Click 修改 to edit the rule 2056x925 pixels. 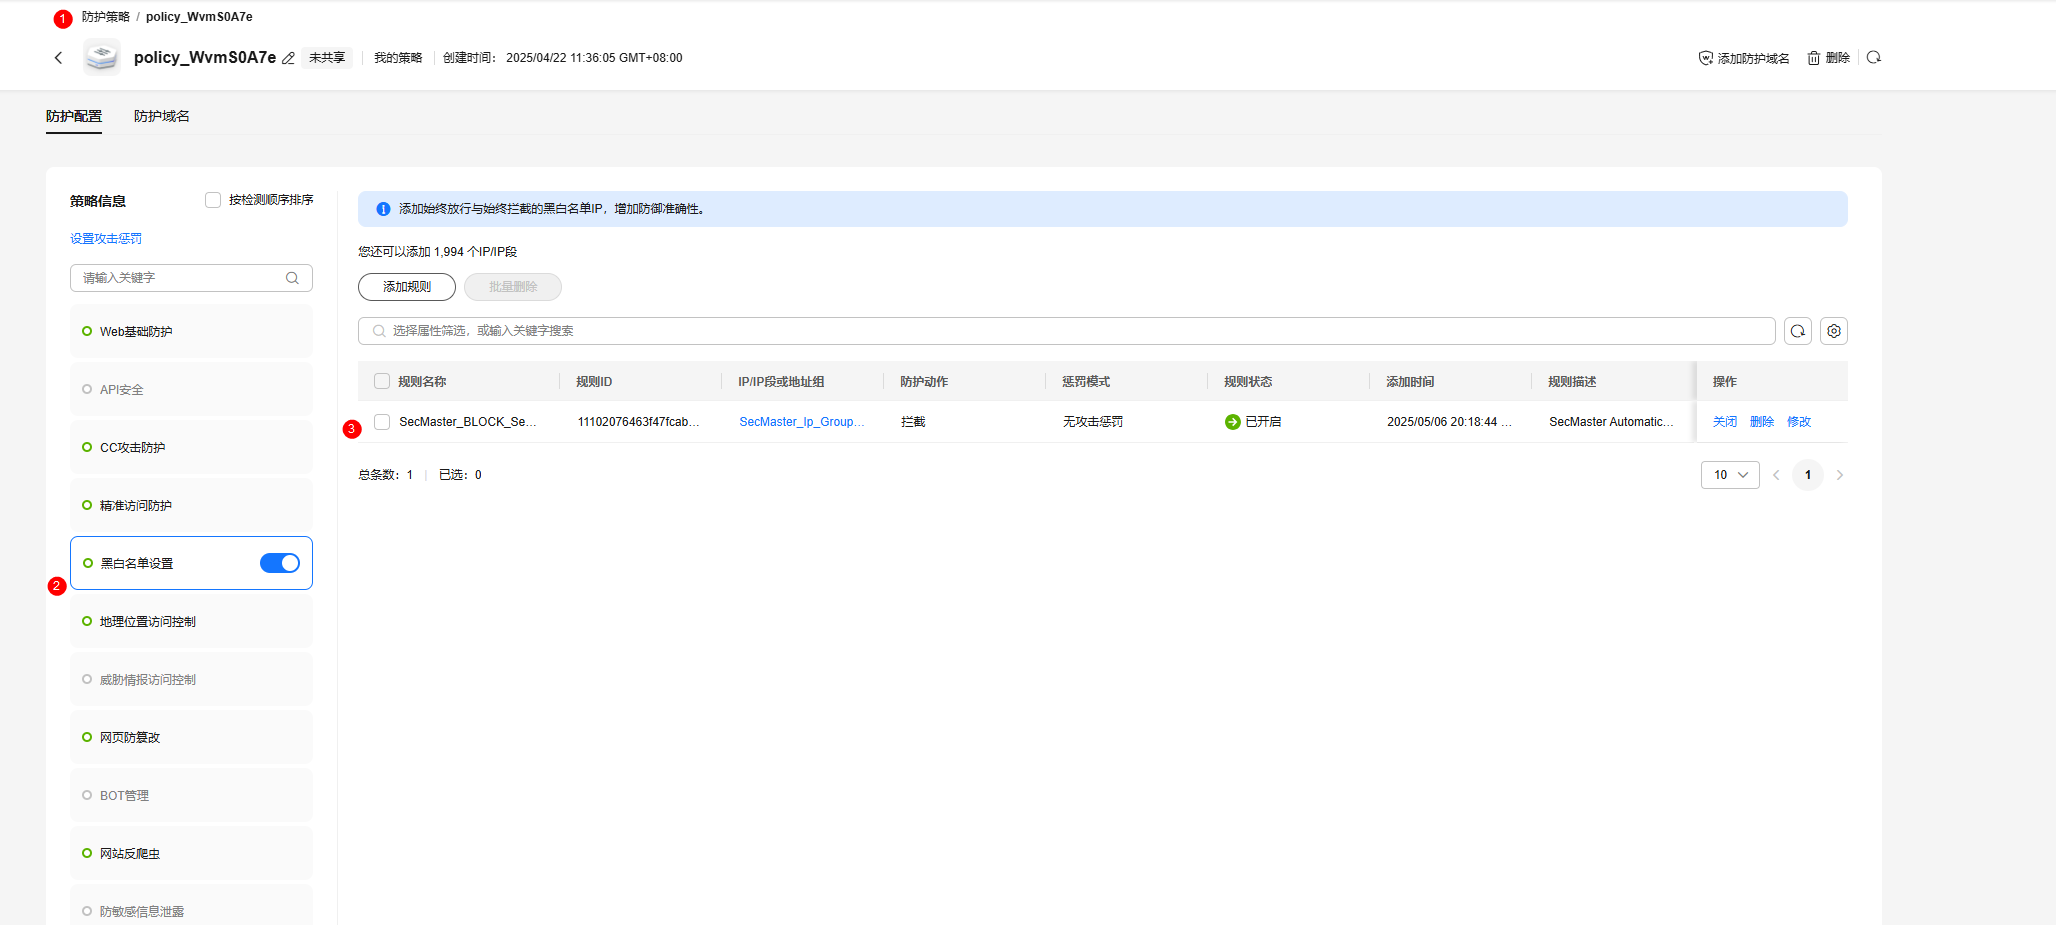click(1799, 422)
